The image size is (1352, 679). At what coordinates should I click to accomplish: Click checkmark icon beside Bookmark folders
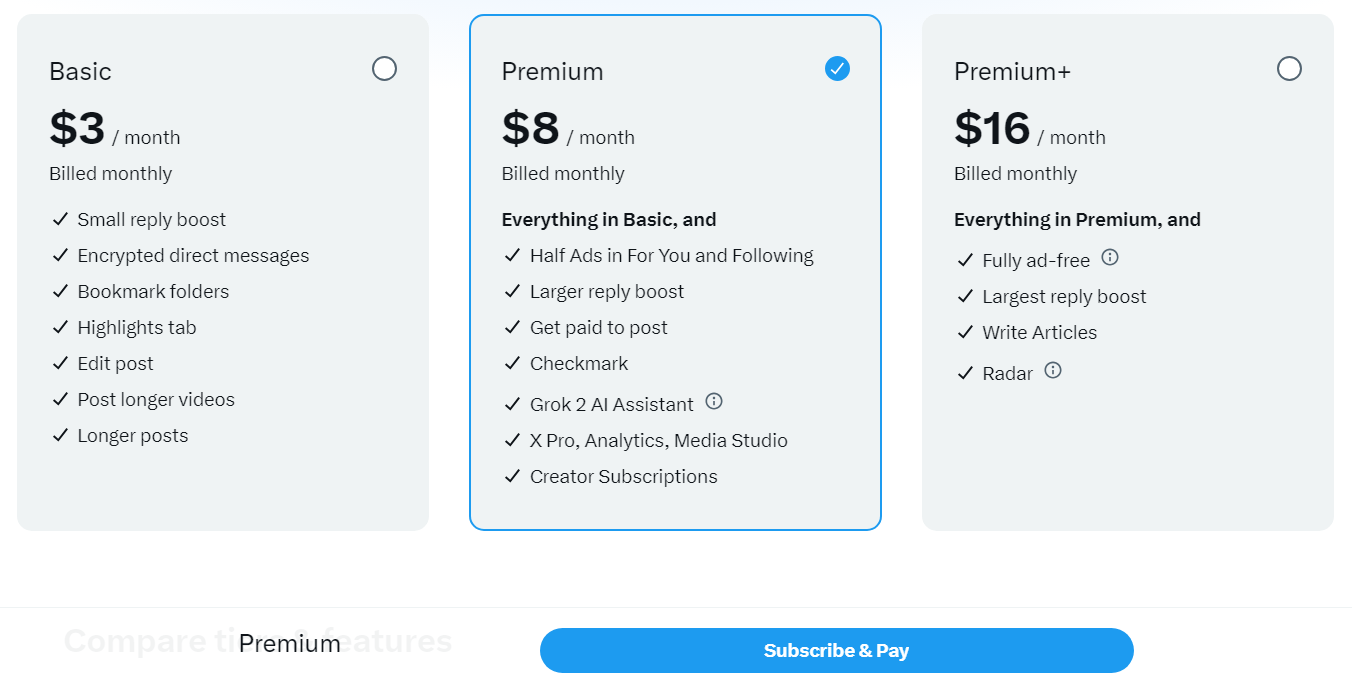[x=60, y=291]
